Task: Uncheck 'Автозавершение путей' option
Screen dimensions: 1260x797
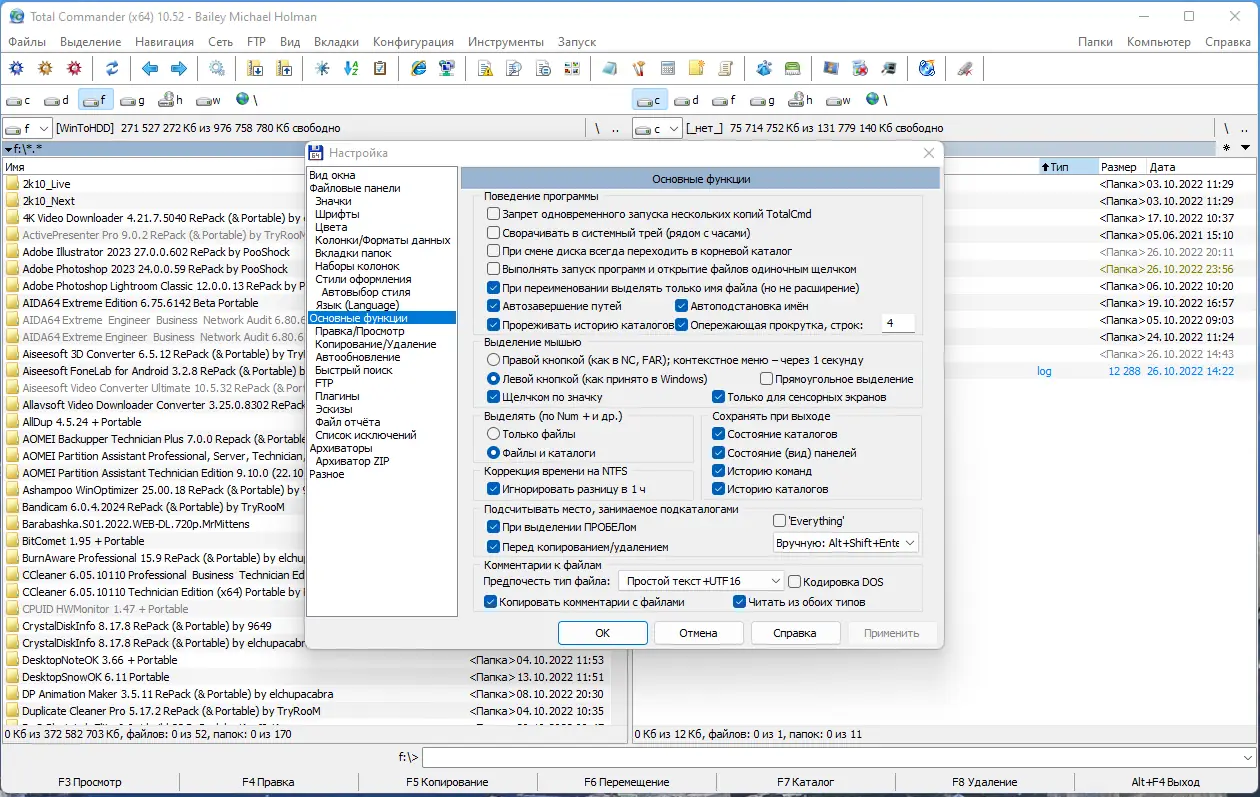Action: pos(493,306)
